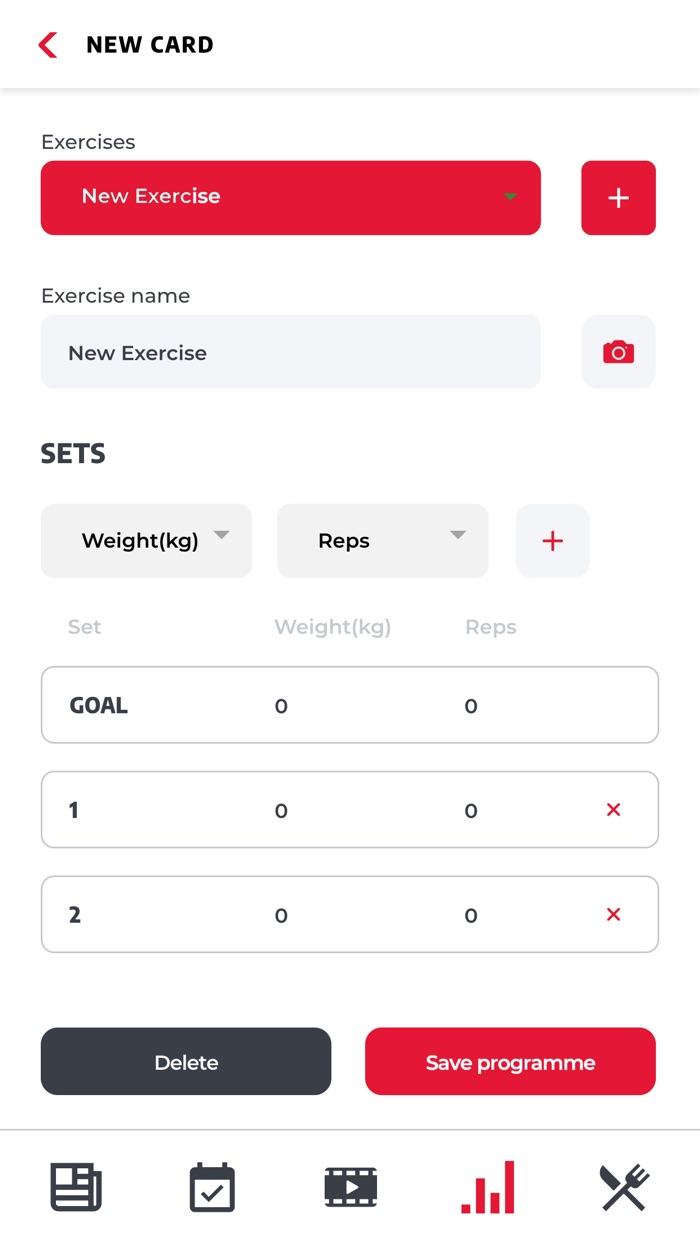Open the Reps dropdown selector
This screenshot has height=1244, width=700.
click(x=382, y=540)
